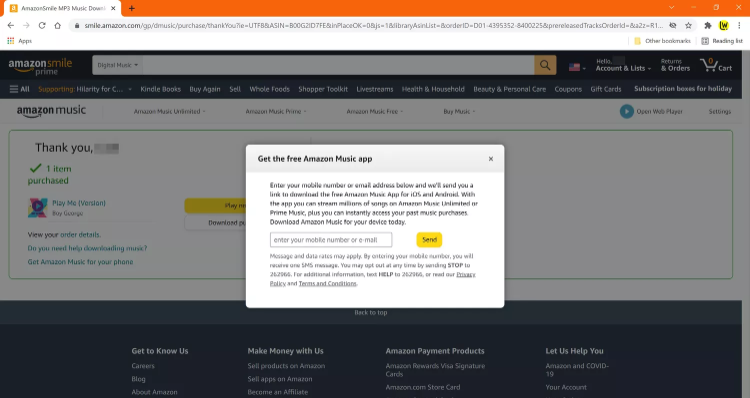
Task: Open the Boy George artist link
Action: tap(67, 213)
